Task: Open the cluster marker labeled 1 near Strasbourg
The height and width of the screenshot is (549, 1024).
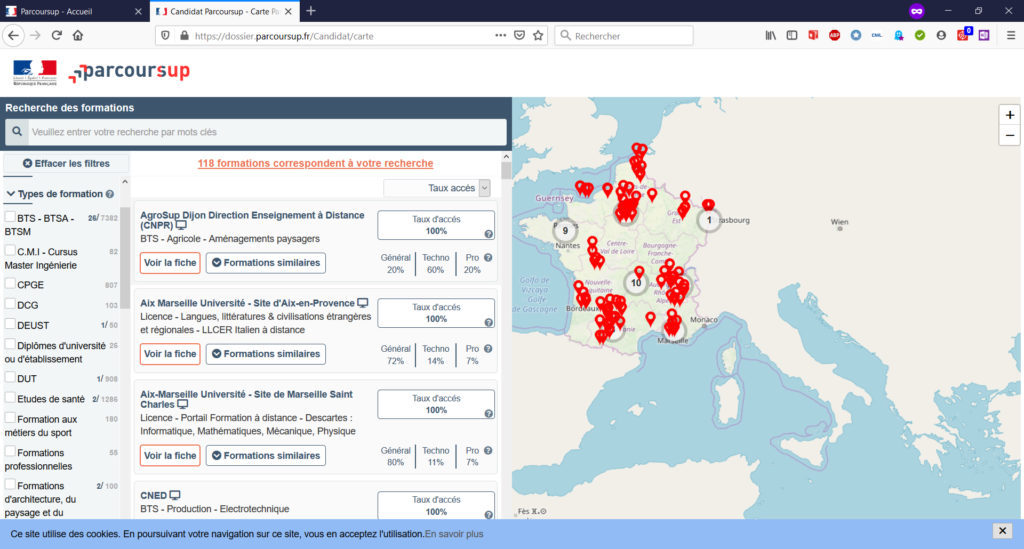Action: click(709, 220)
